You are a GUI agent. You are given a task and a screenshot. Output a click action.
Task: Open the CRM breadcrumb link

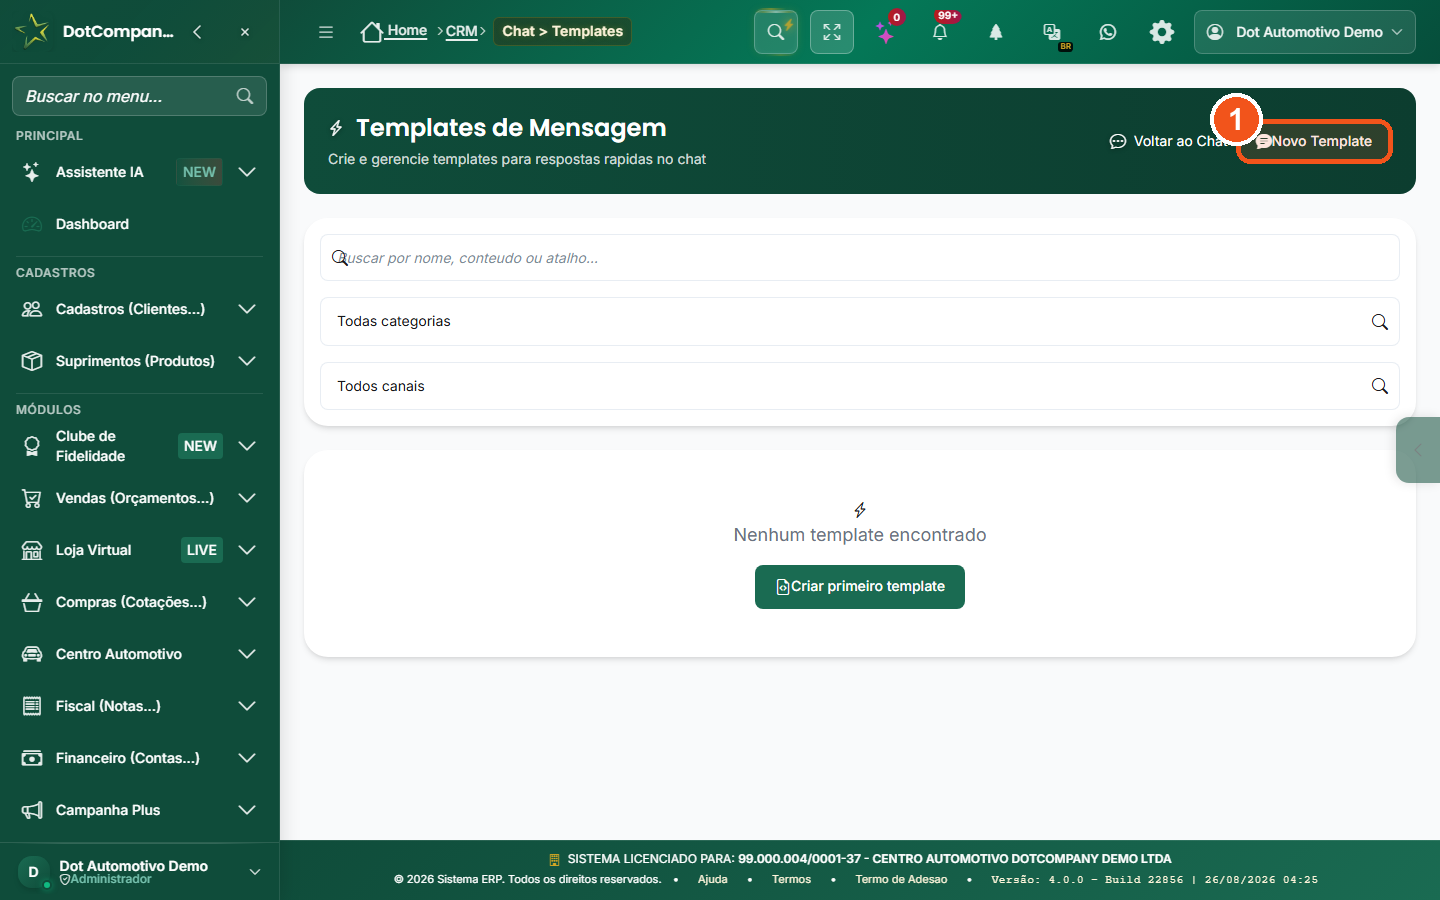(461, 31)
